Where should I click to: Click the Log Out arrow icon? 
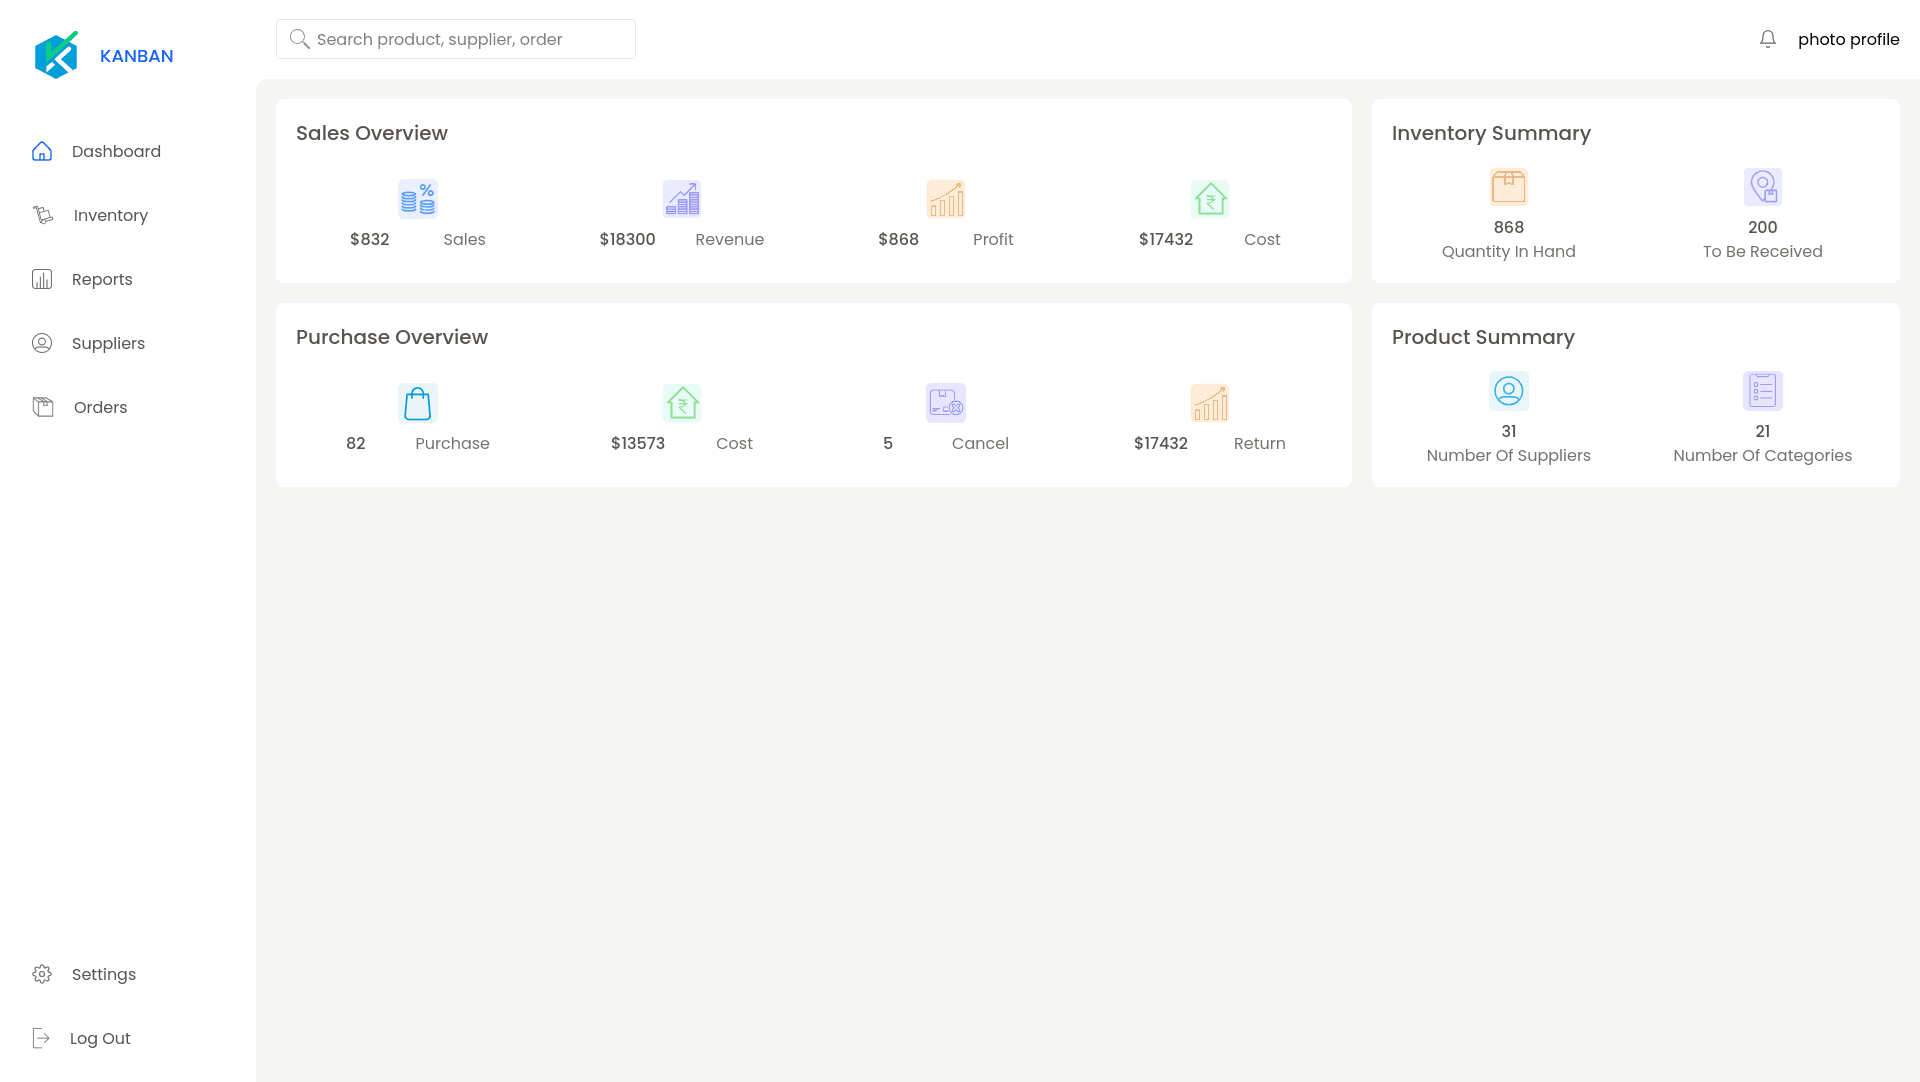tap(42, 1038)
